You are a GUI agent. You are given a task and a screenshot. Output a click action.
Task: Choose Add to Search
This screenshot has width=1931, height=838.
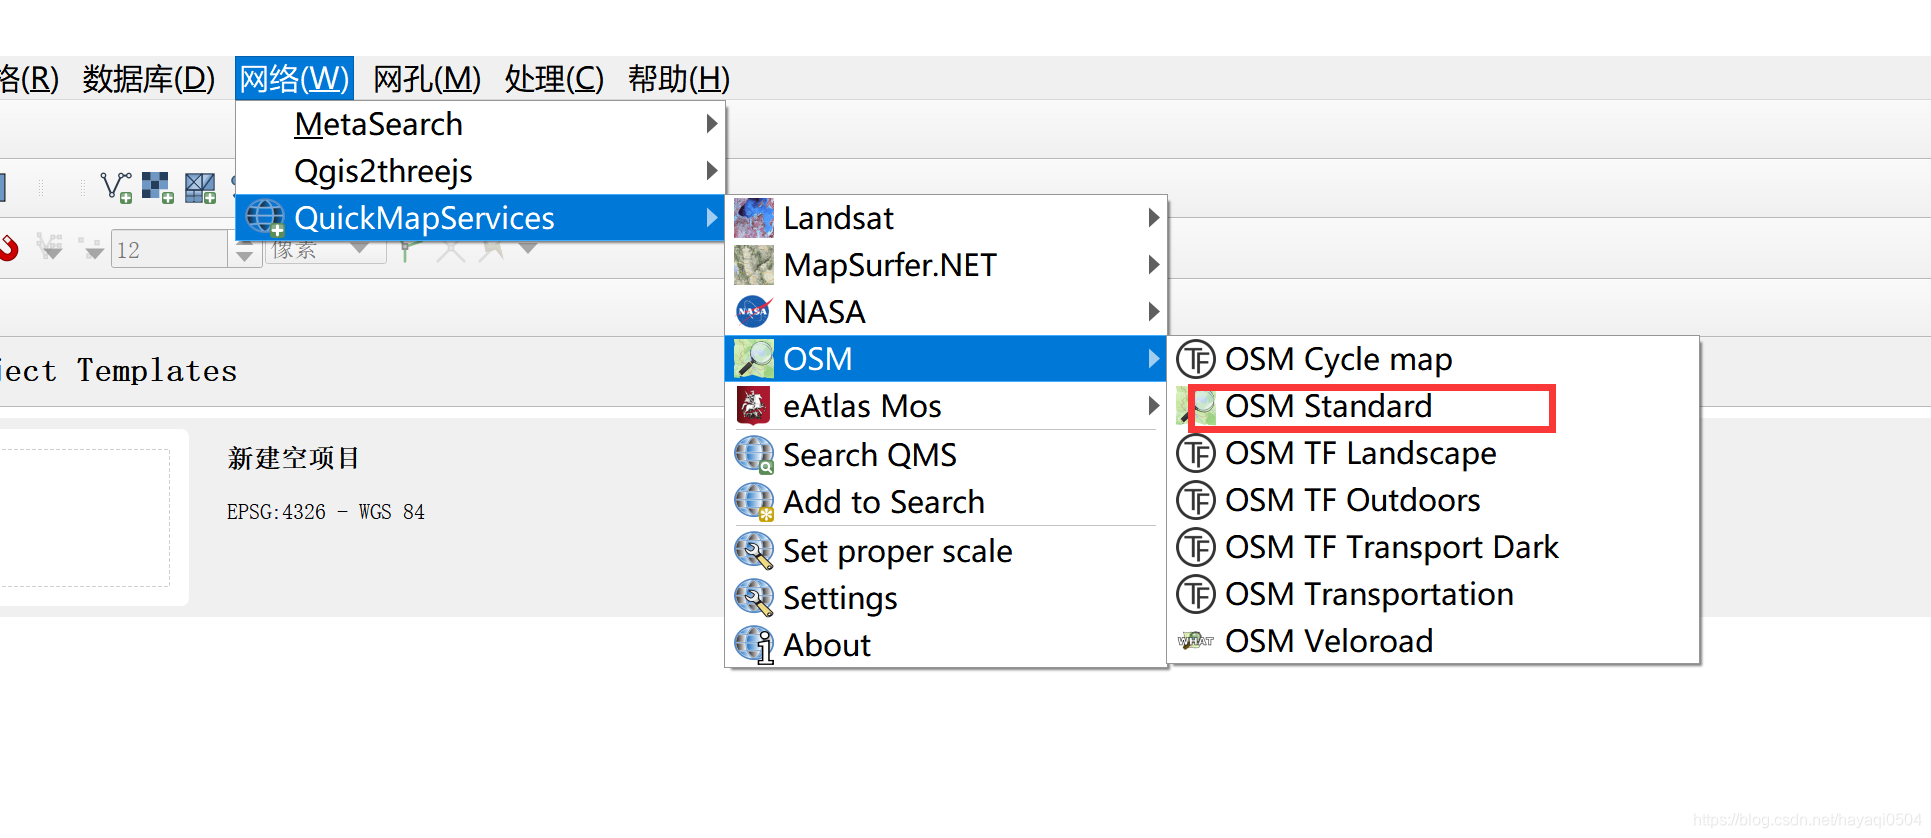[x=946, y=502]
